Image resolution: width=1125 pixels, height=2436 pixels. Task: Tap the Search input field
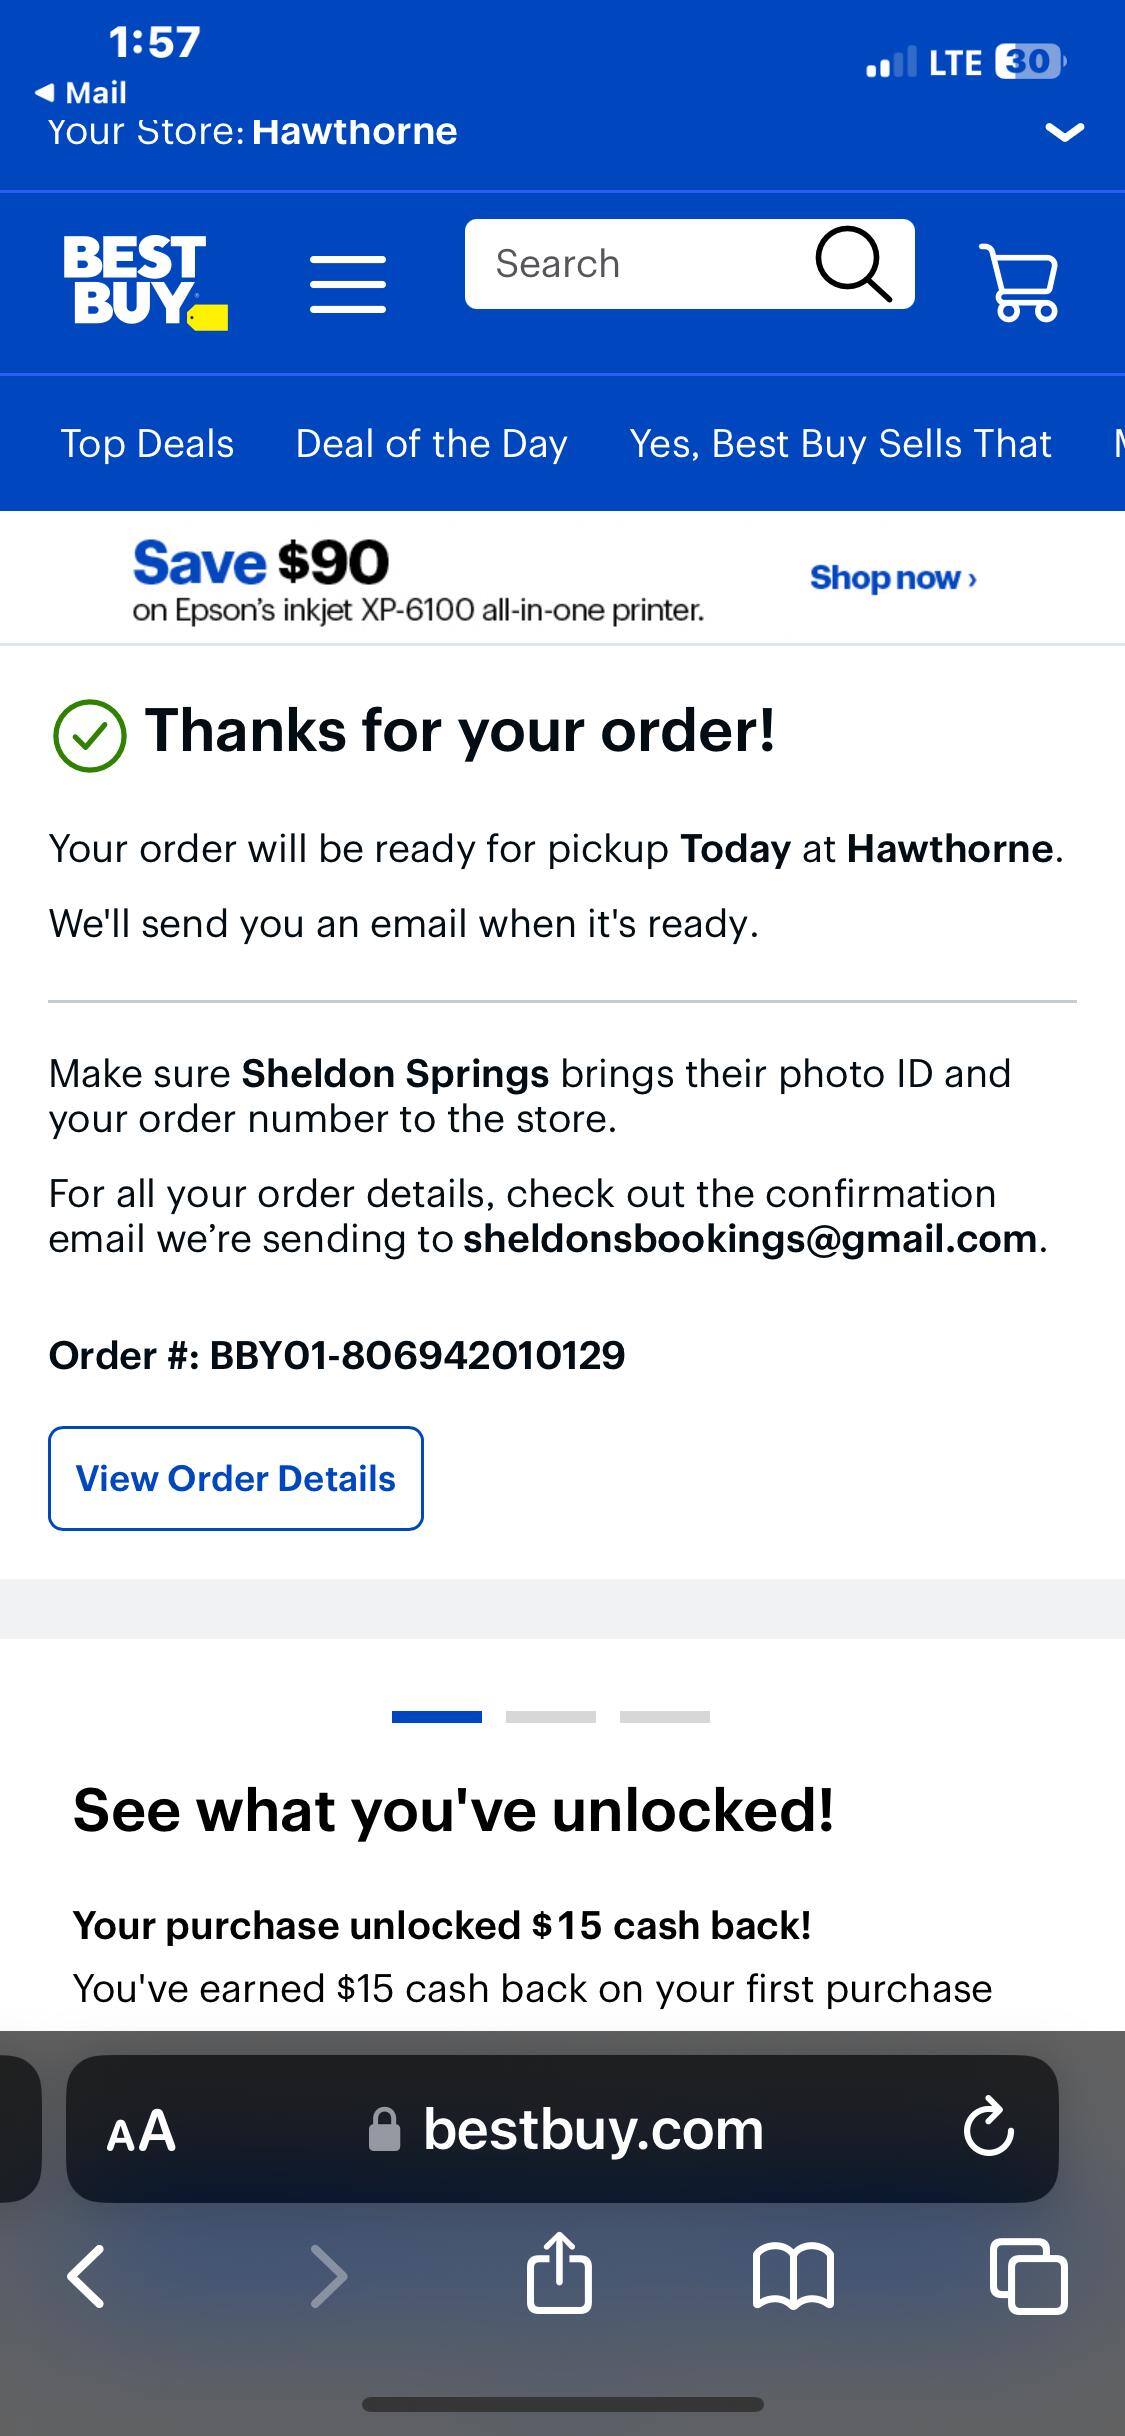coord(640,264)
